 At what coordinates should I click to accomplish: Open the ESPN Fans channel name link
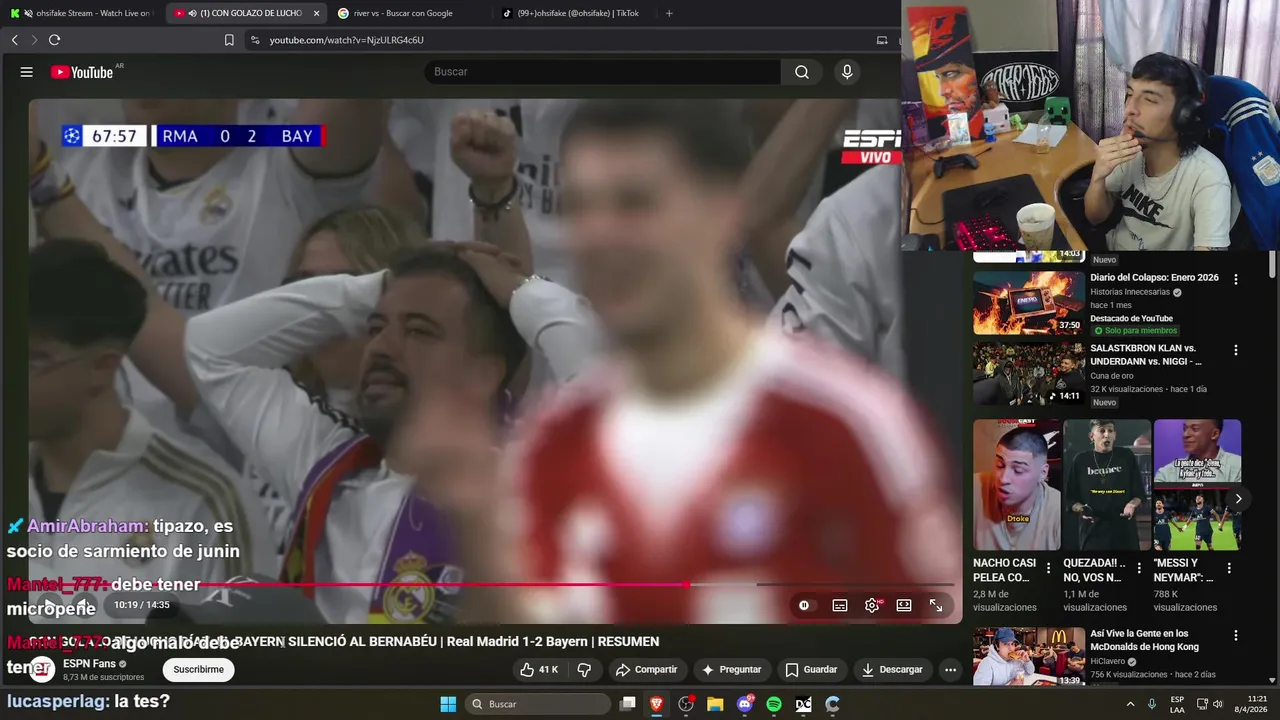pyautogui.click(x=89, y=663)
